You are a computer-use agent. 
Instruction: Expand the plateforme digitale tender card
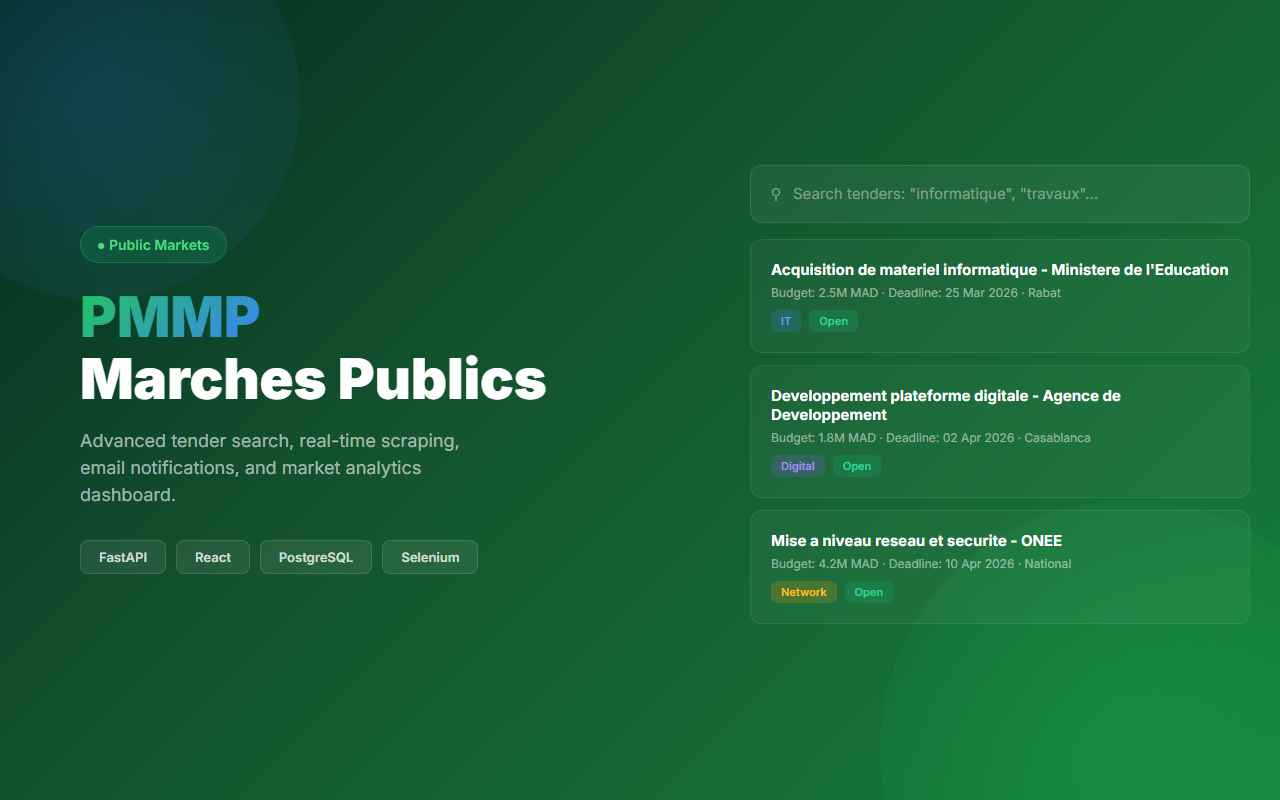999,431
